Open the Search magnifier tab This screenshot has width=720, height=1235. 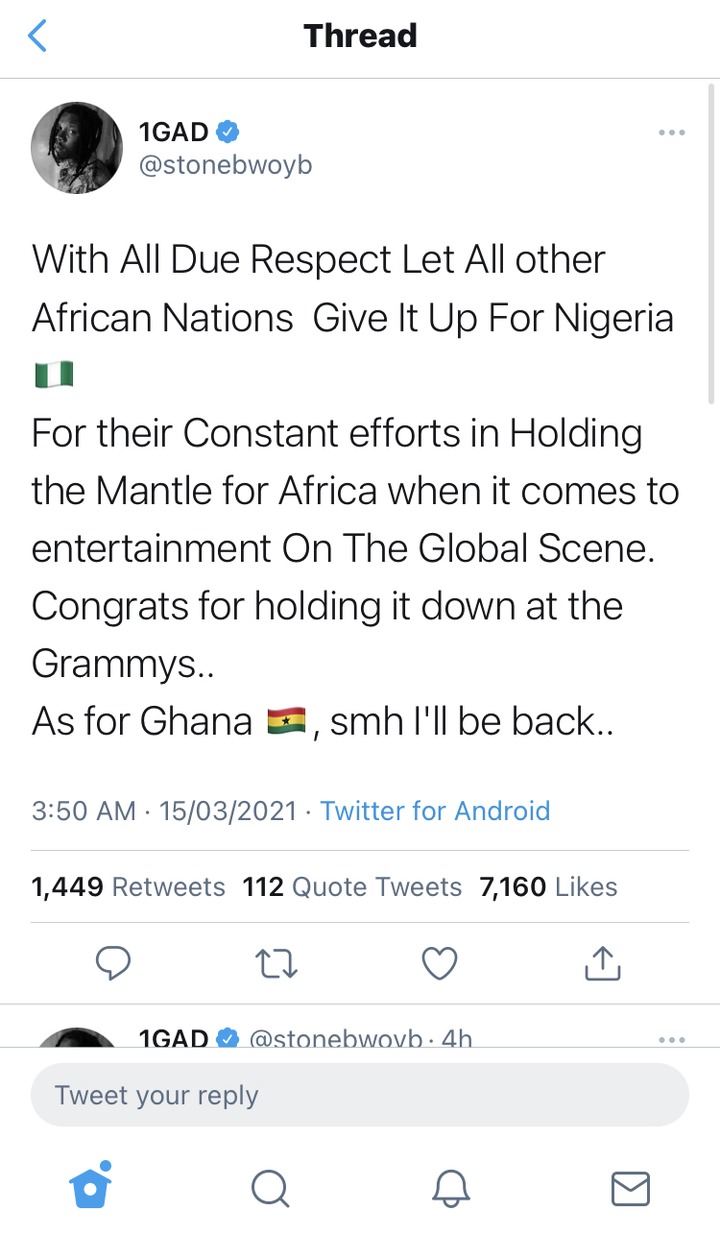point(270,1189)
